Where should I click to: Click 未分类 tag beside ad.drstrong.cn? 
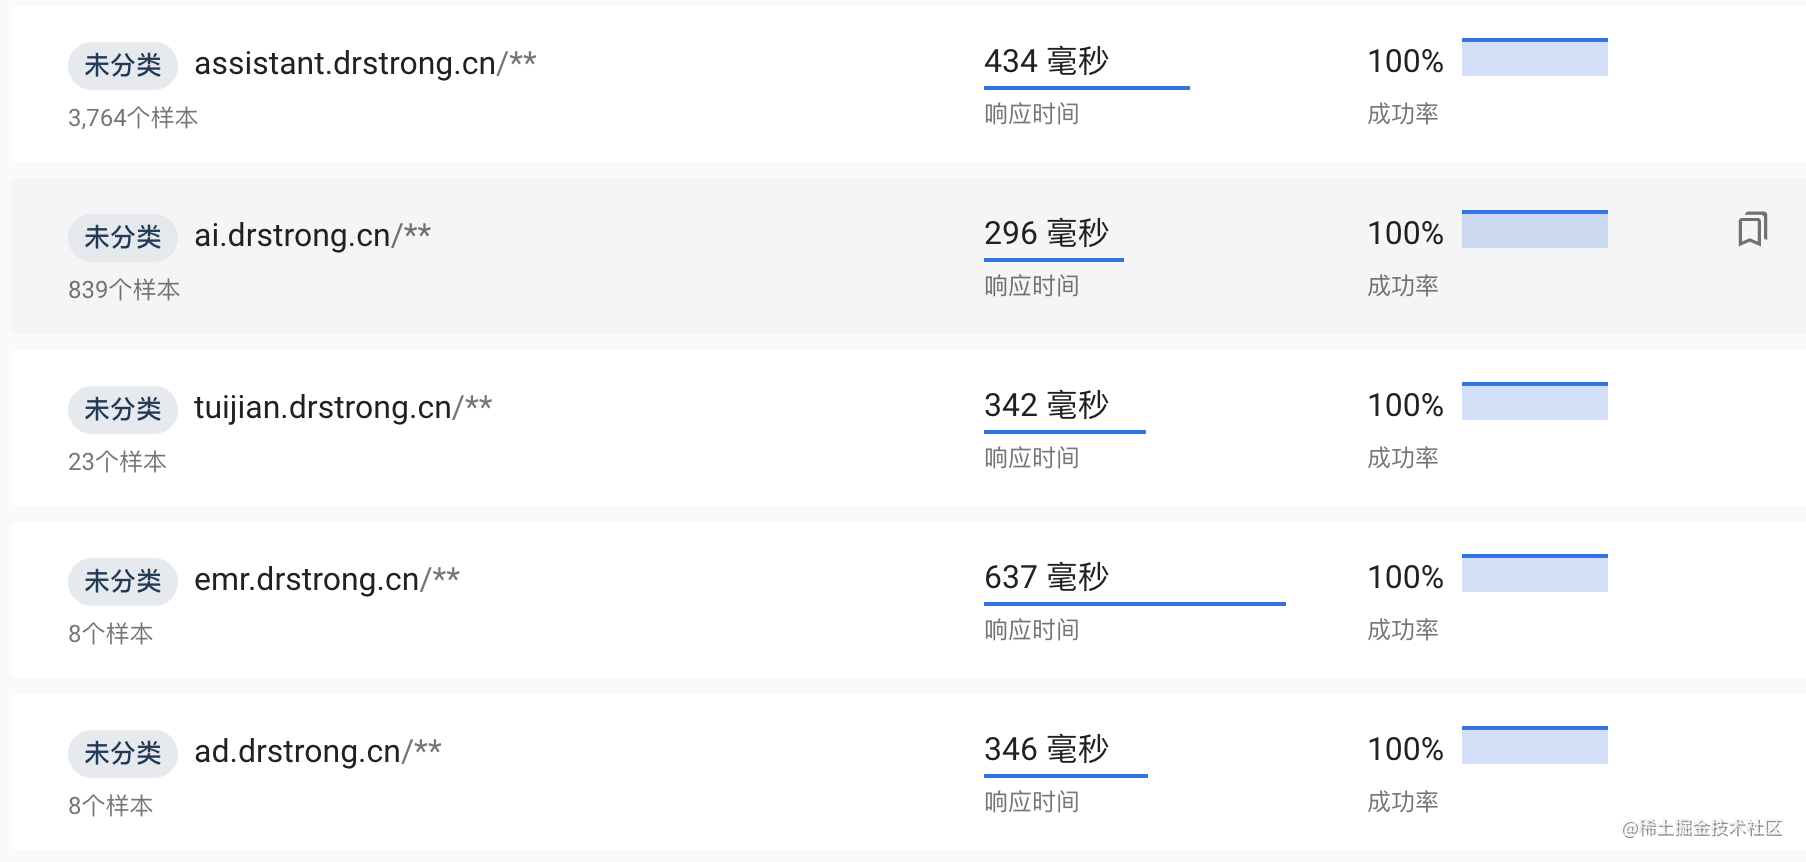[x=123, y=753]
